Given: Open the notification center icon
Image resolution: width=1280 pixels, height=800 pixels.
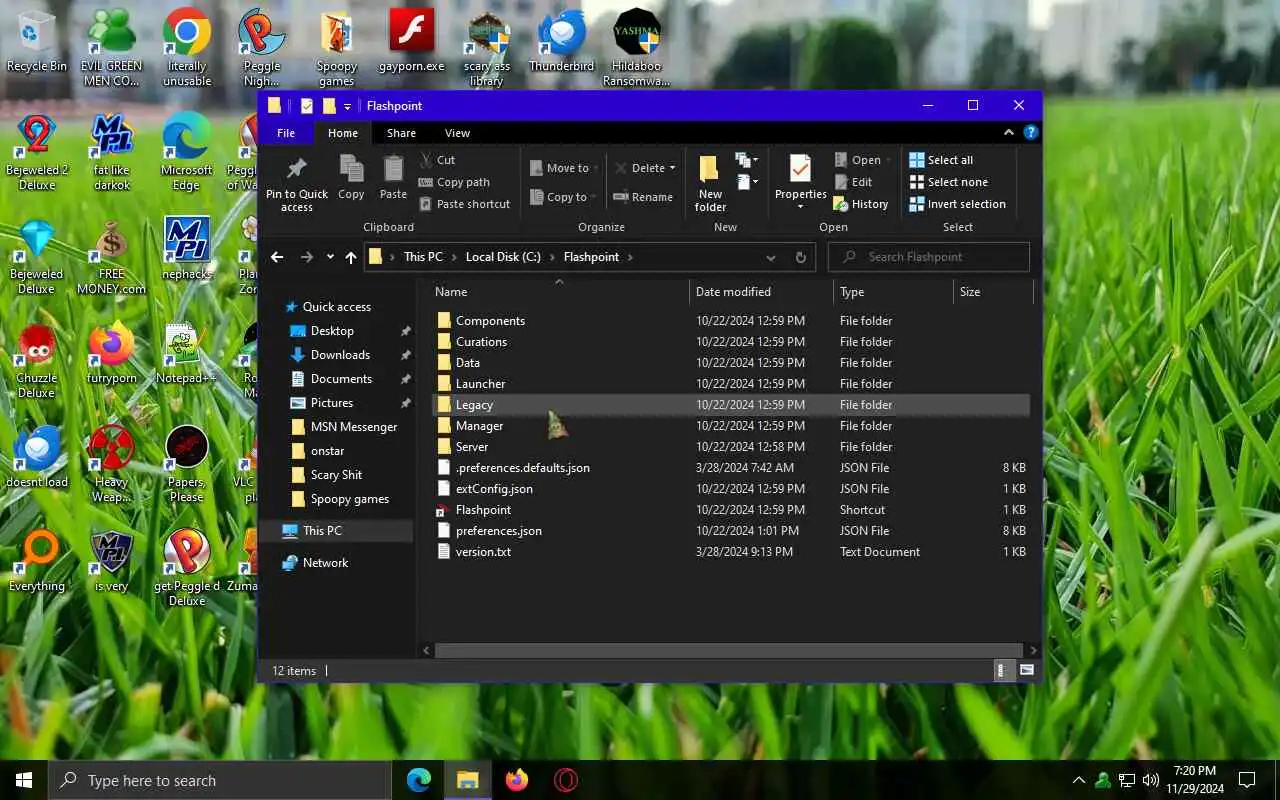Looking at the screenshot, I should (x=1247, y=780).
